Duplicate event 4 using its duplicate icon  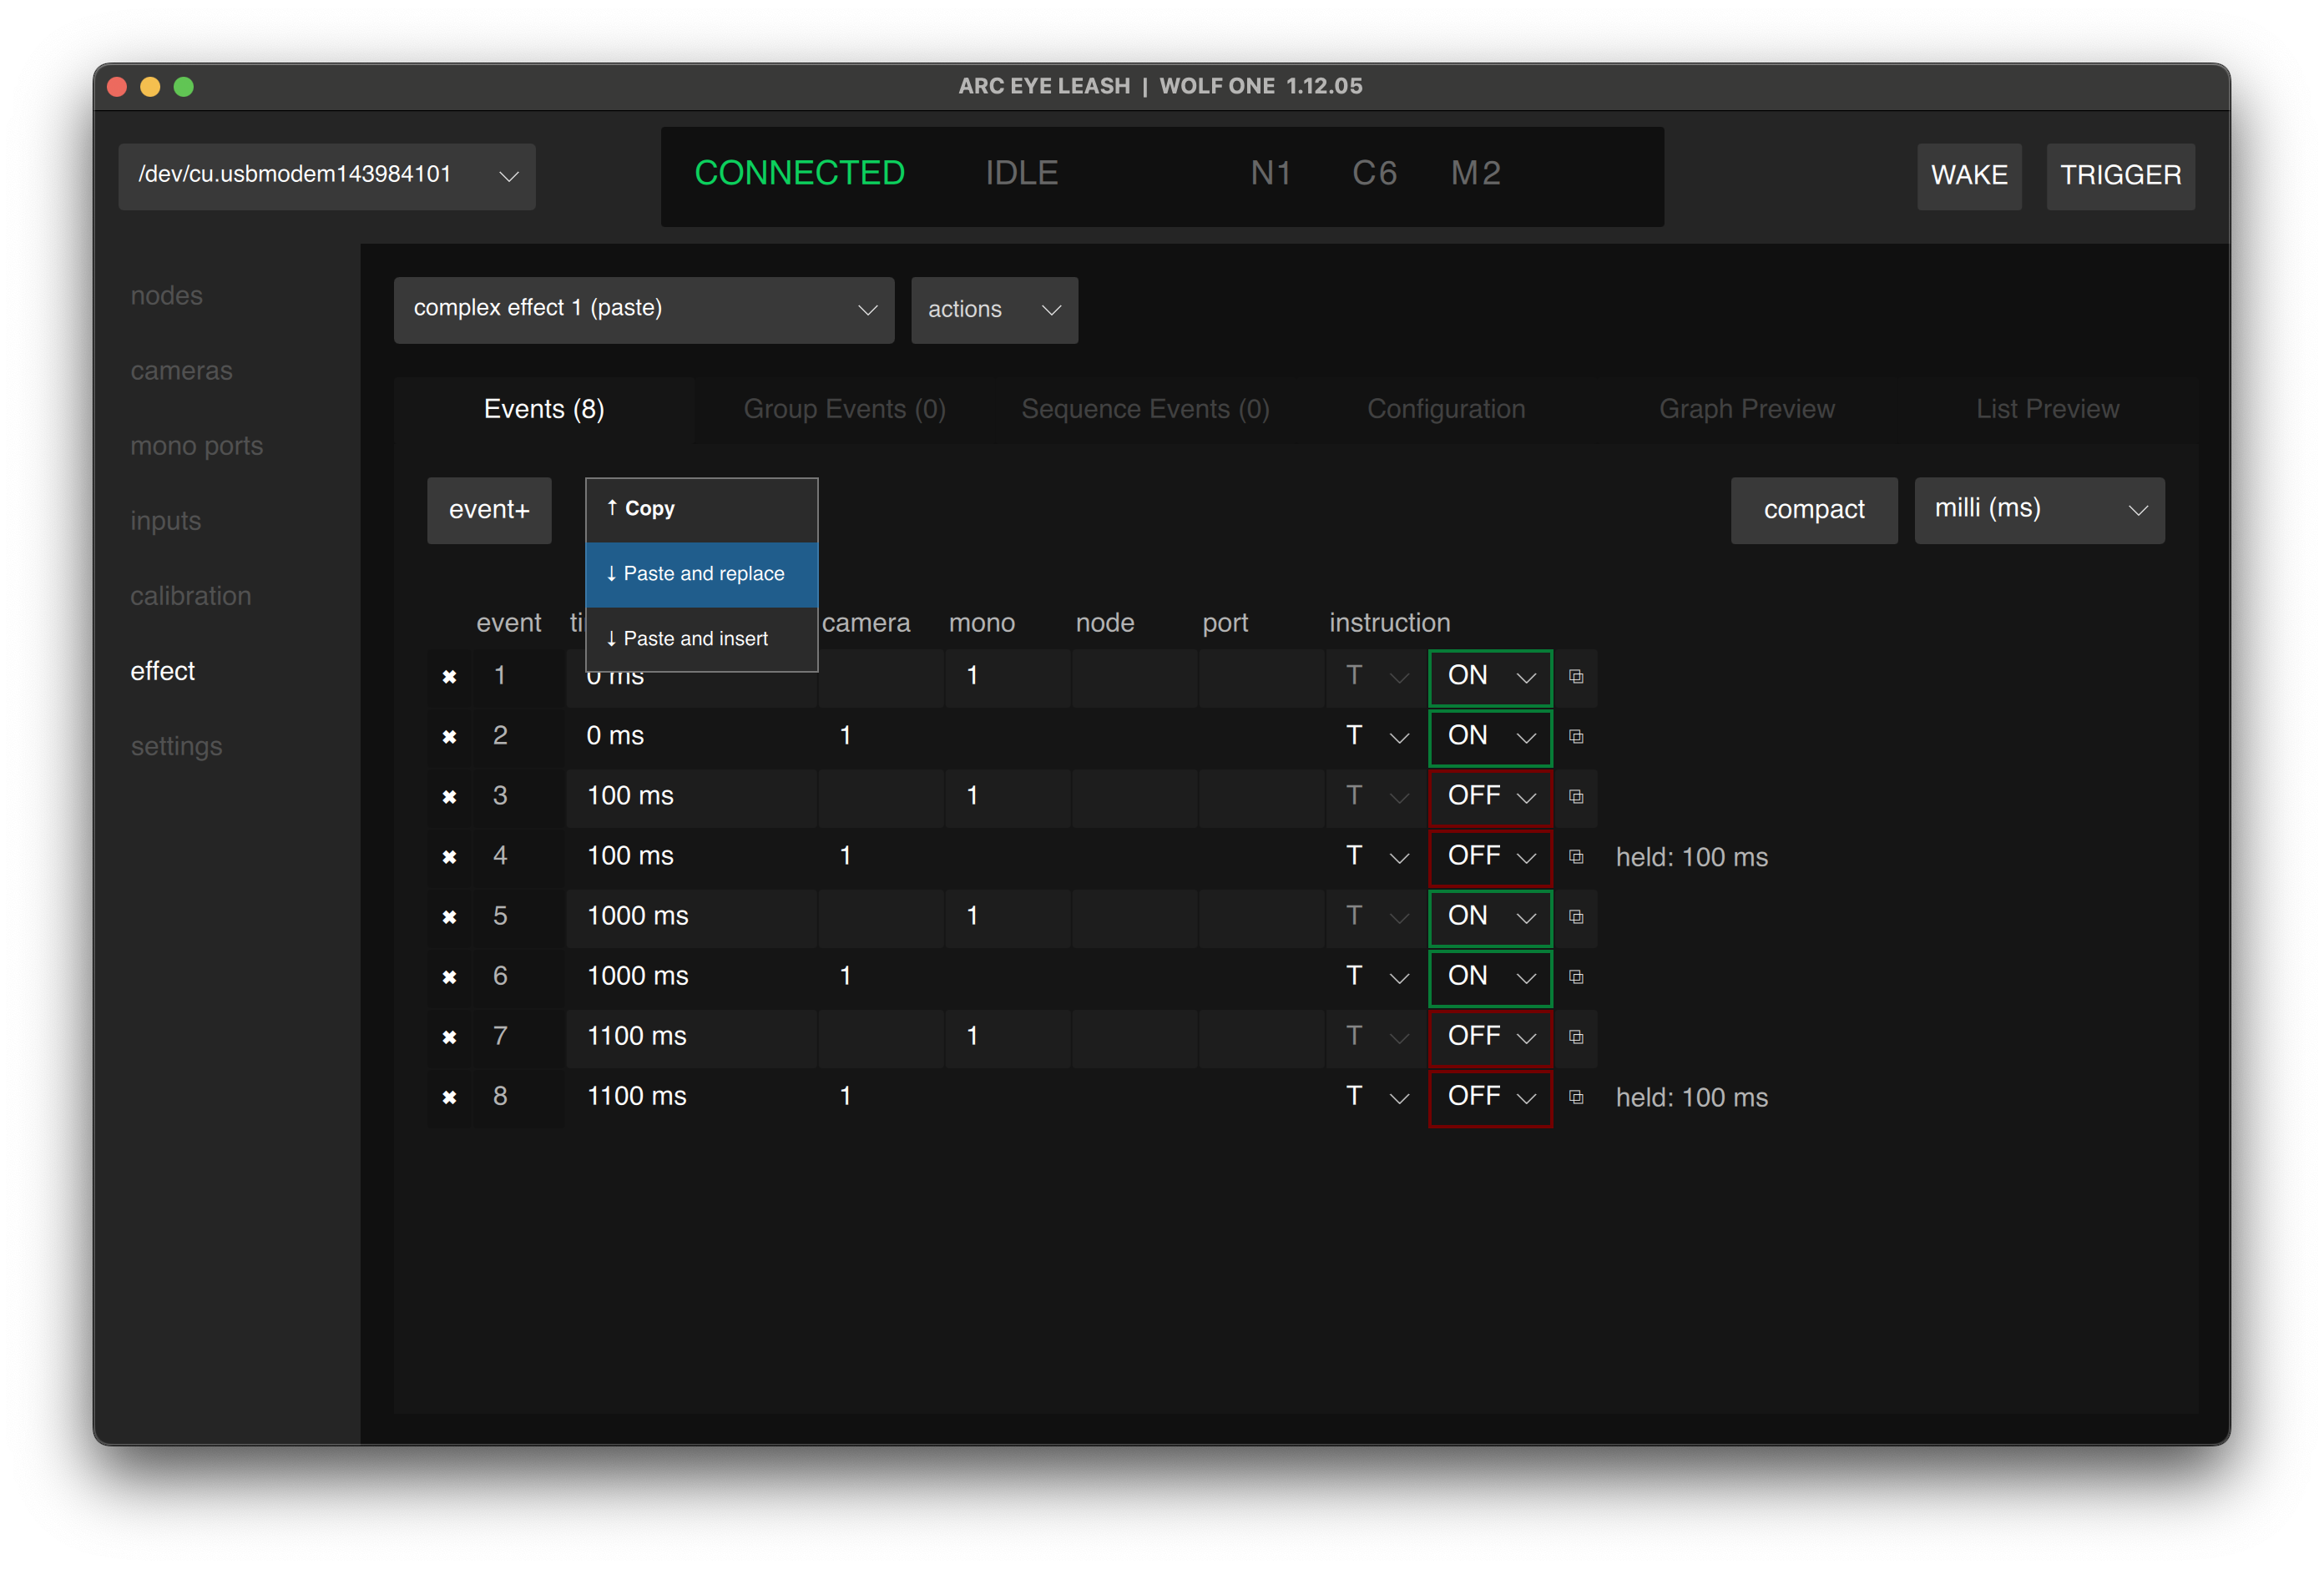1577,857
